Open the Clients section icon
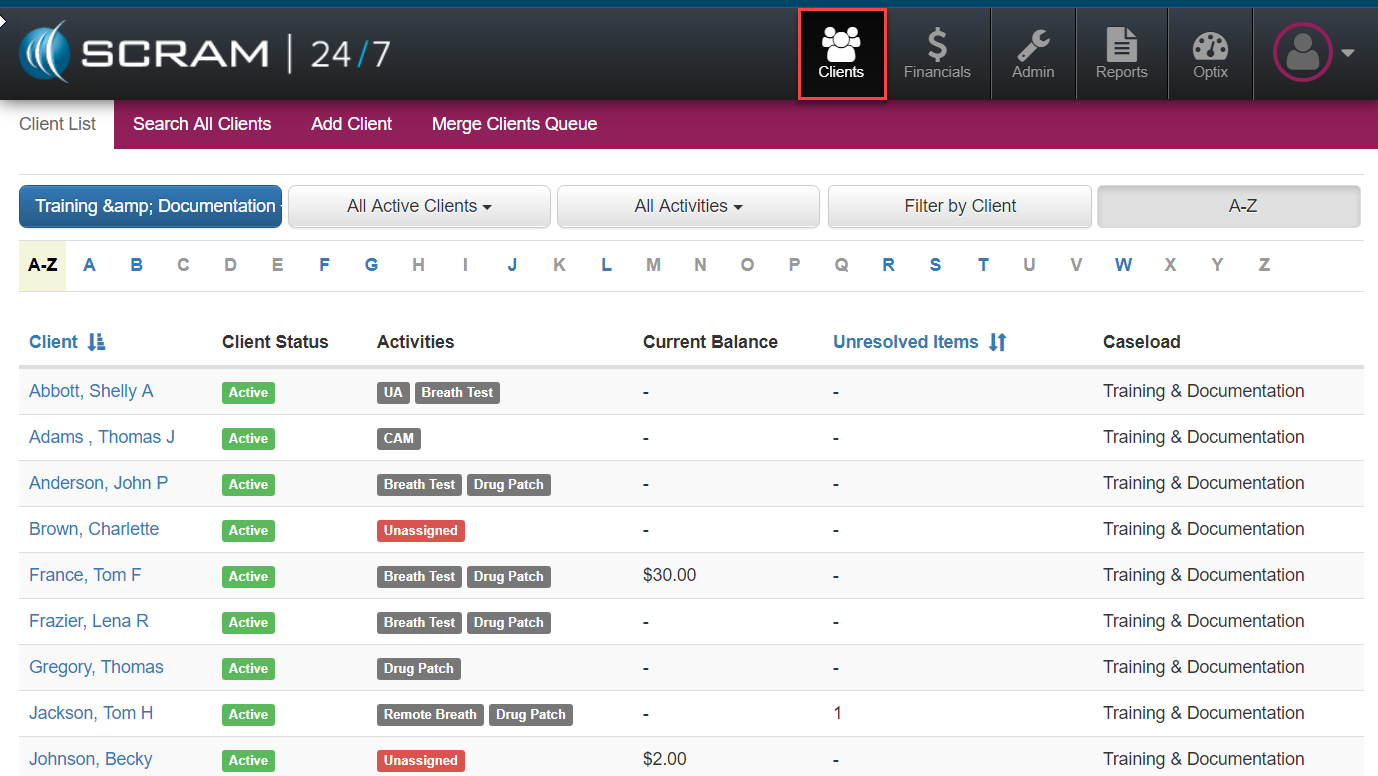The width and height of the screenshot is (1378, 776). point(841,43)
